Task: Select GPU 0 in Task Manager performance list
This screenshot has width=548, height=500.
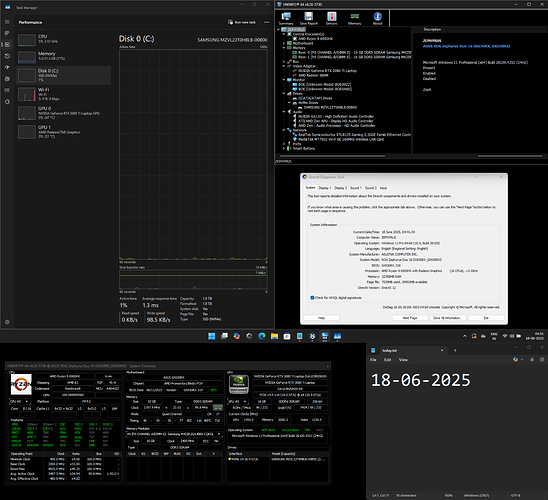Action: [x=64, y=113]
